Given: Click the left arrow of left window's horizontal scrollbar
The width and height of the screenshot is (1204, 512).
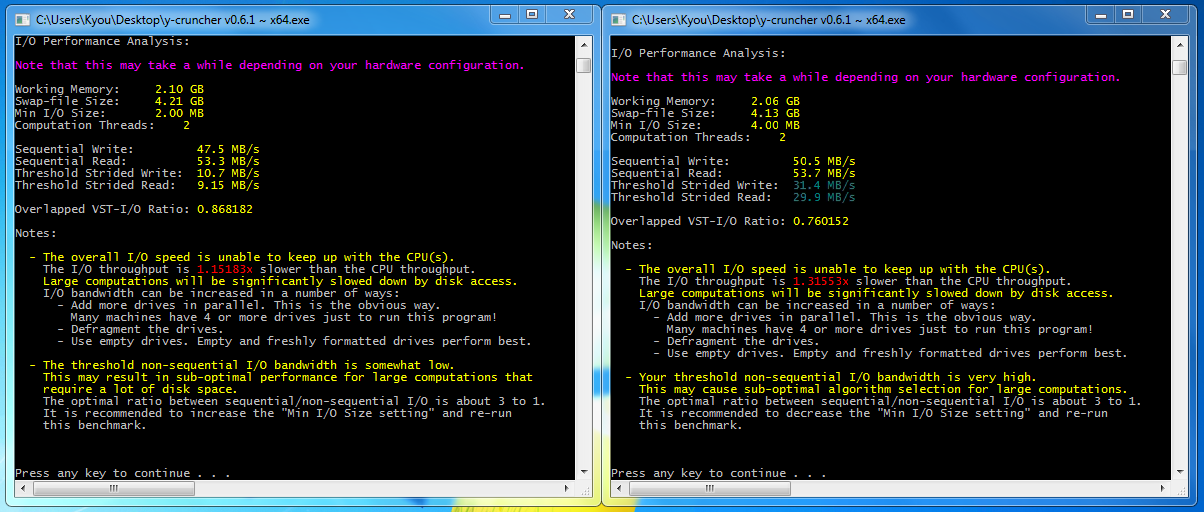Looking at the screenshot, I should click(22, 489).
